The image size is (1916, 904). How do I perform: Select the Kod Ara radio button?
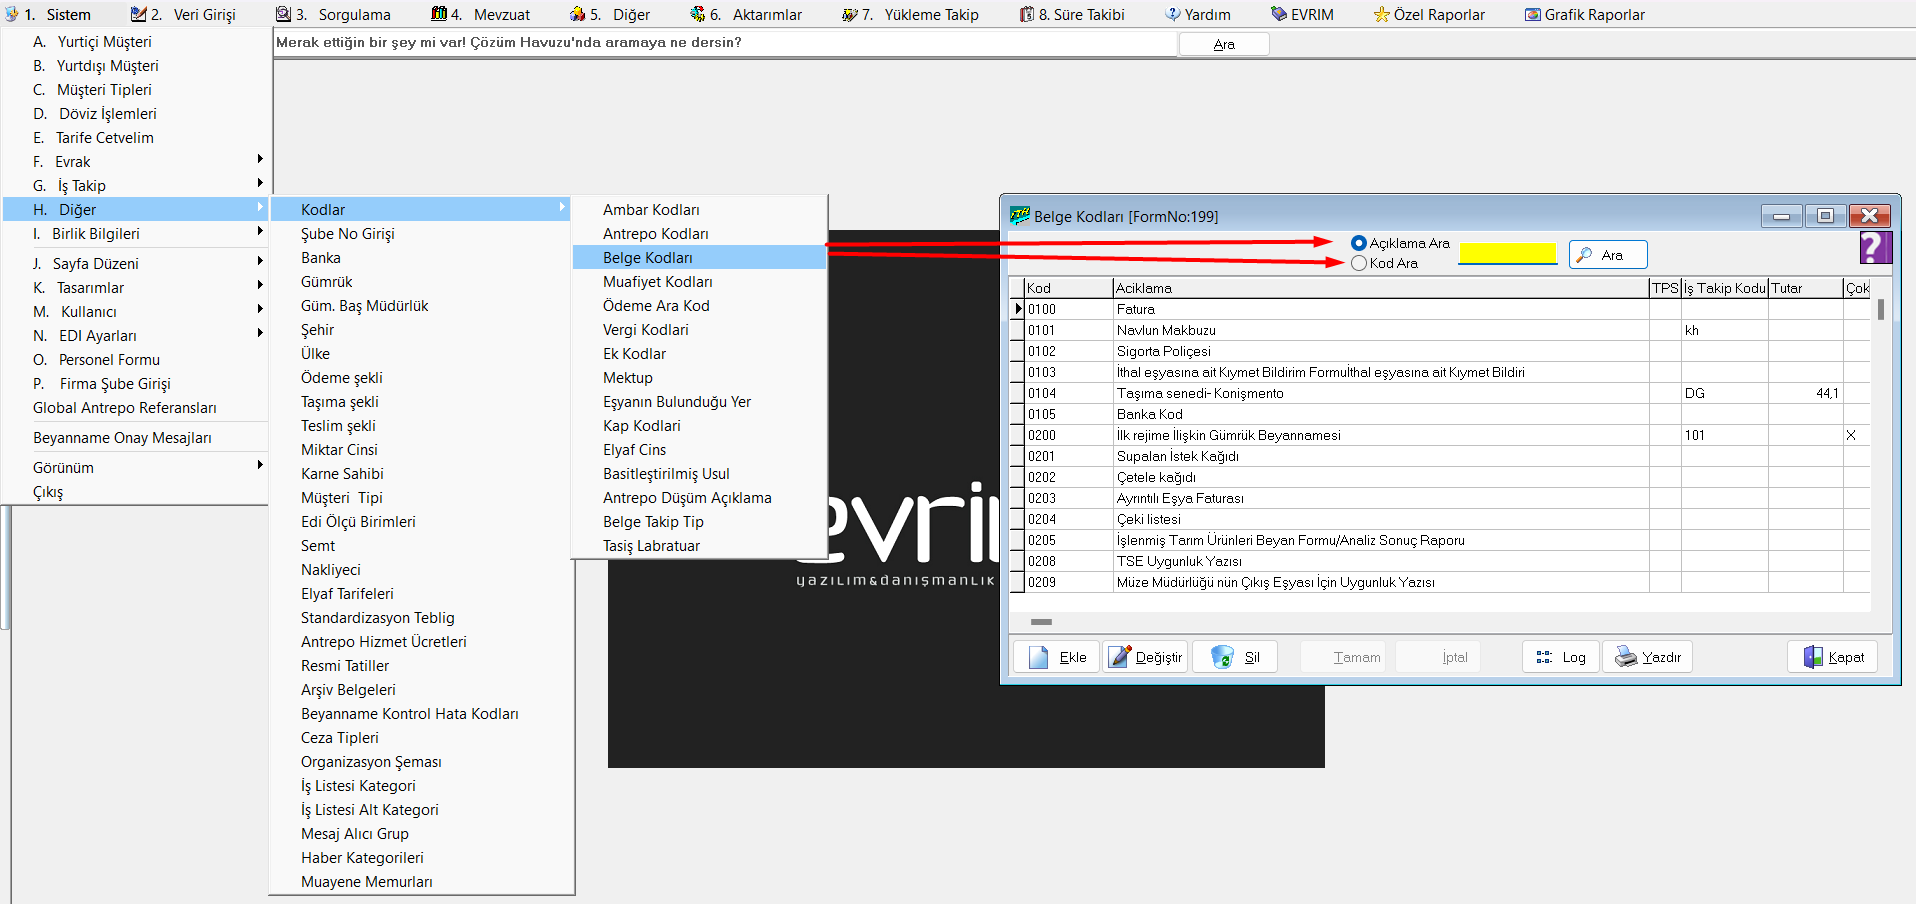point(1359,263)
